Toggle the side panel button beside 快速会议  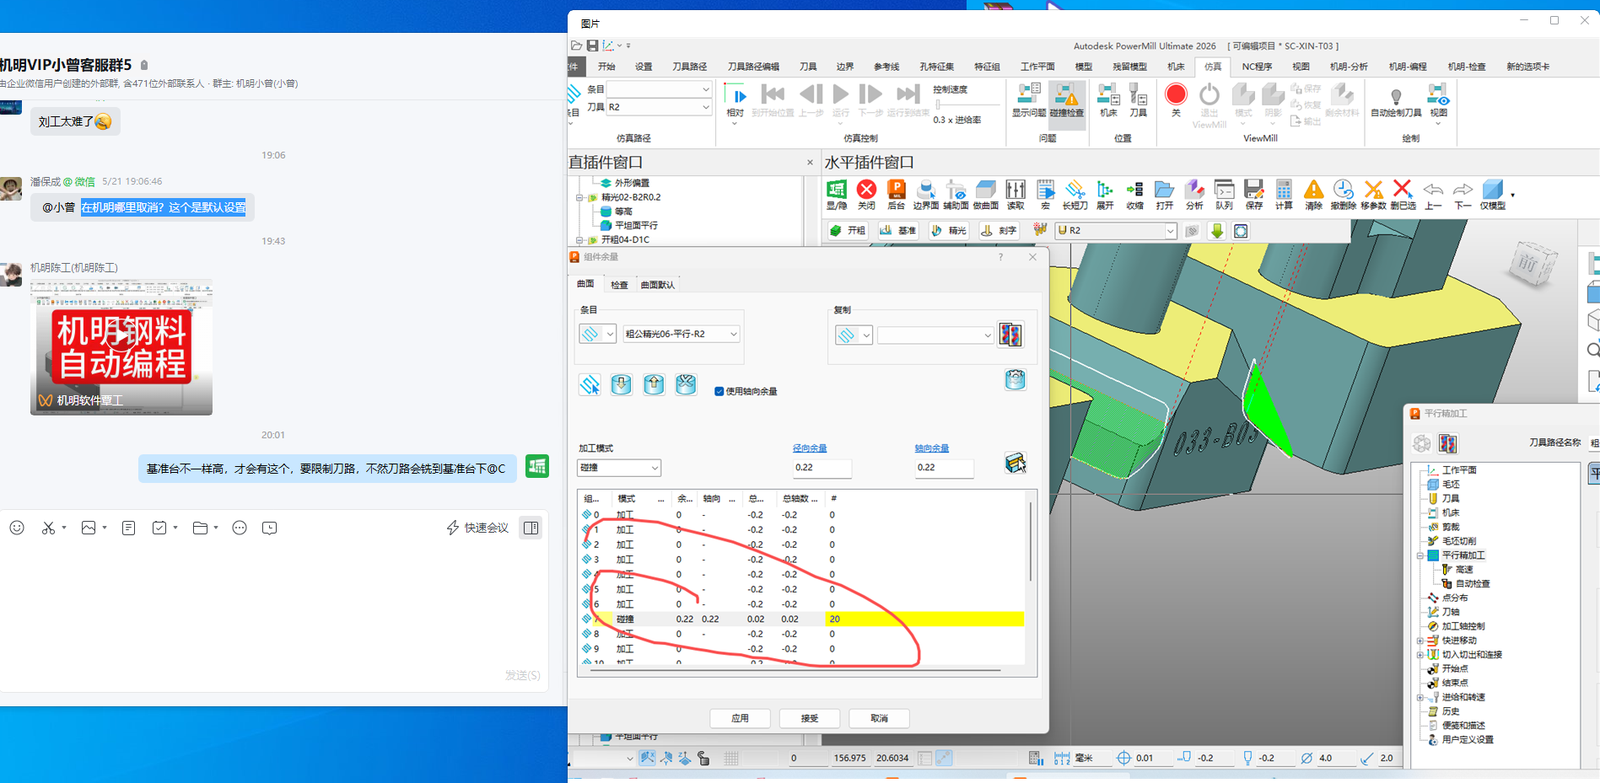coord(531,528)
